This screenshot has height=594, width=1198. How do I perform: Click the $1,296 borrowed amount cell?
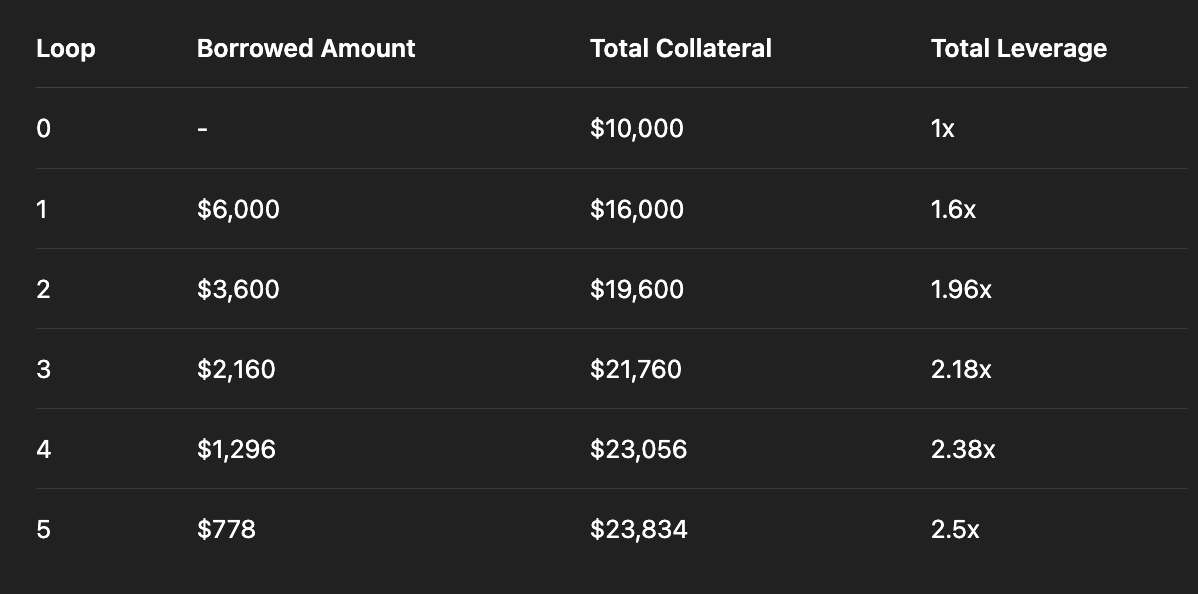(x=236, y=449)
